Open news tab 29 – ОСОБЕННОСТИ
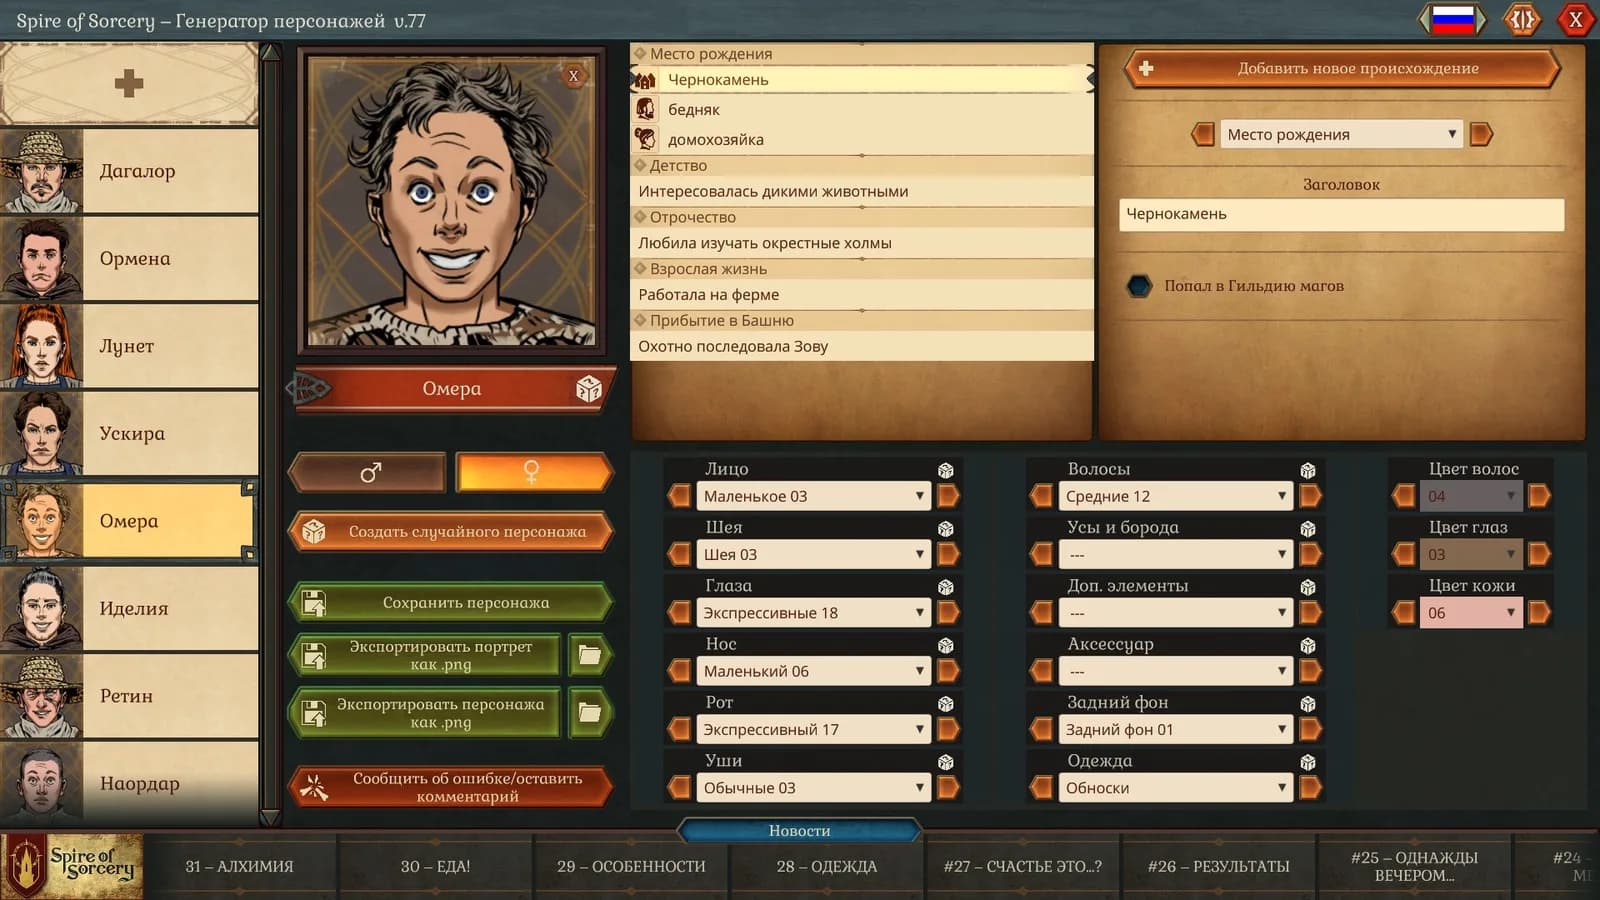The image size is (1600, 900). tap(631, 867)
